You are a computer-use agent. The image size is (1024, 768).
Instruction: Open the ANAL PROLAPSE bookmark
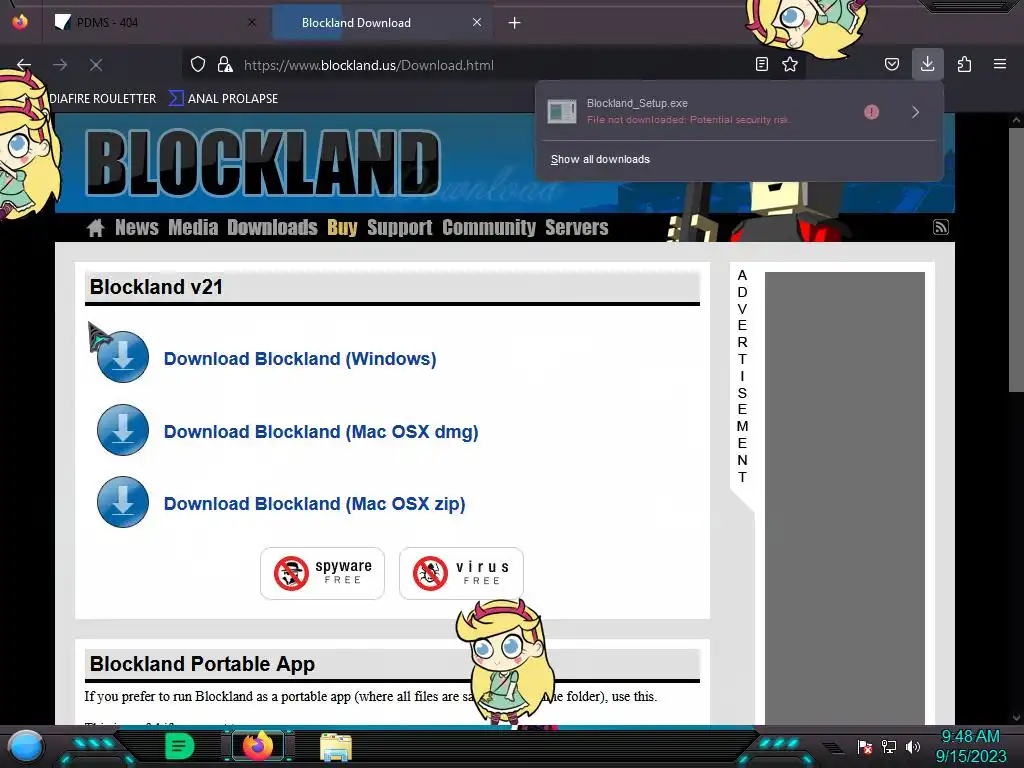pos(224,99)
